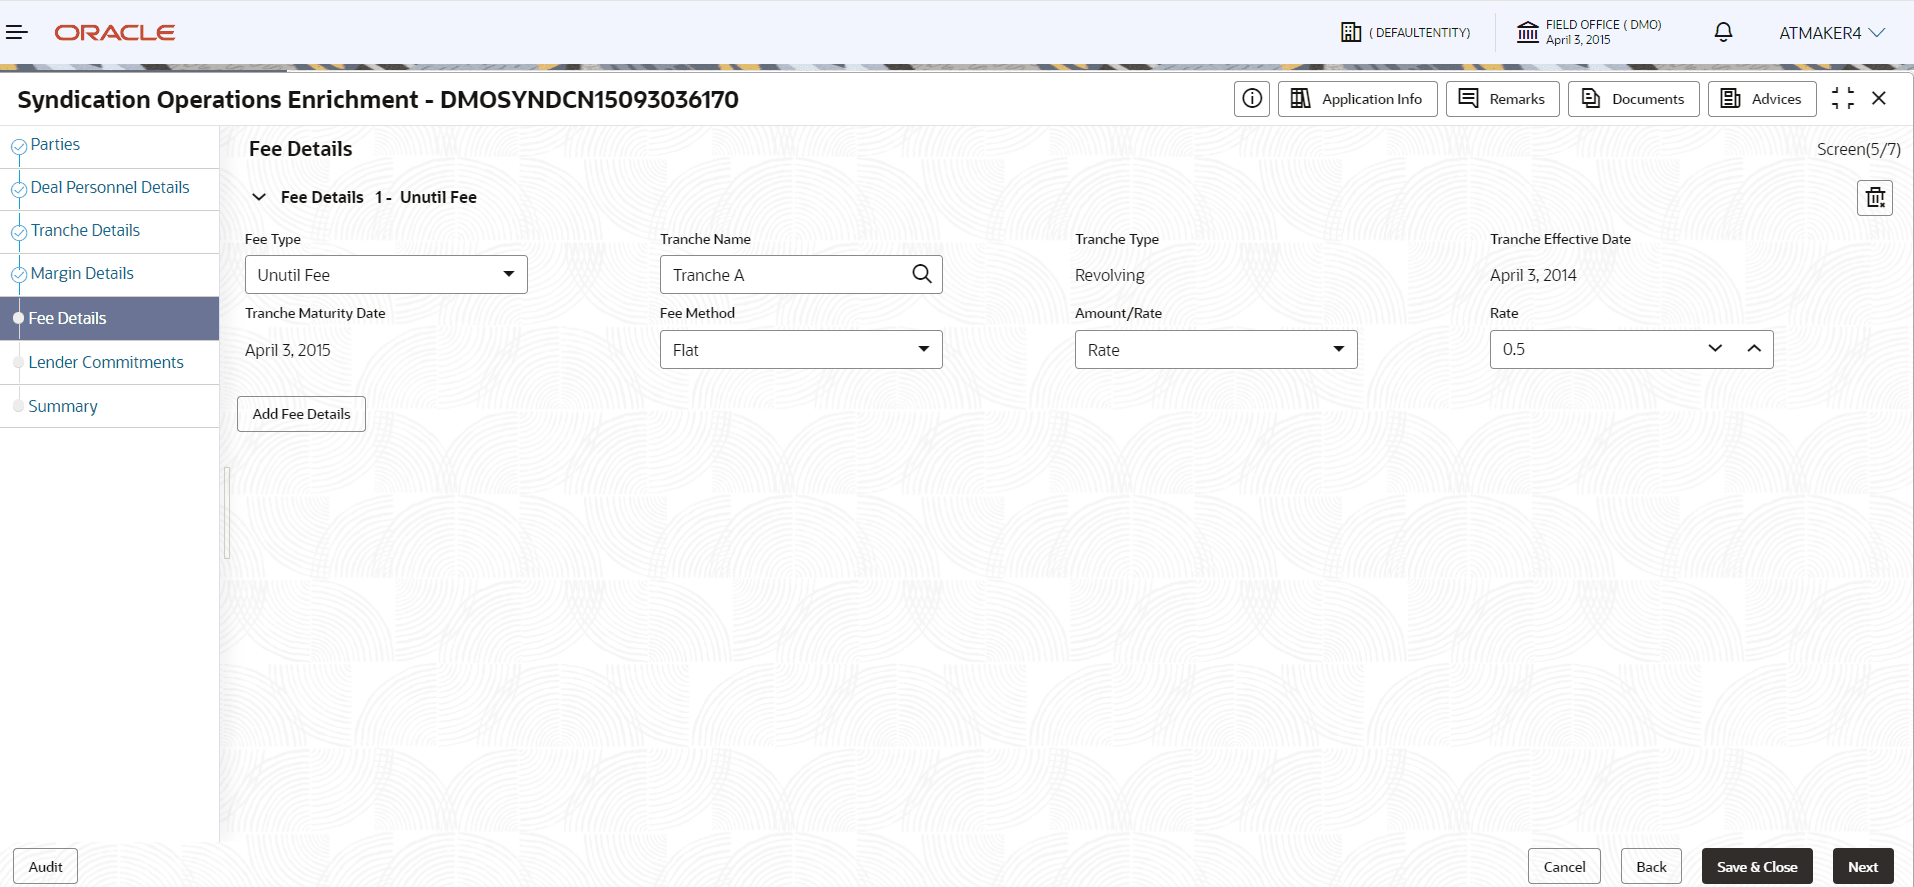Click the Tranche Maturity Date April 3, 2015
The height and width of the screenshot is (887, 1914).
(x=288, y=351)
